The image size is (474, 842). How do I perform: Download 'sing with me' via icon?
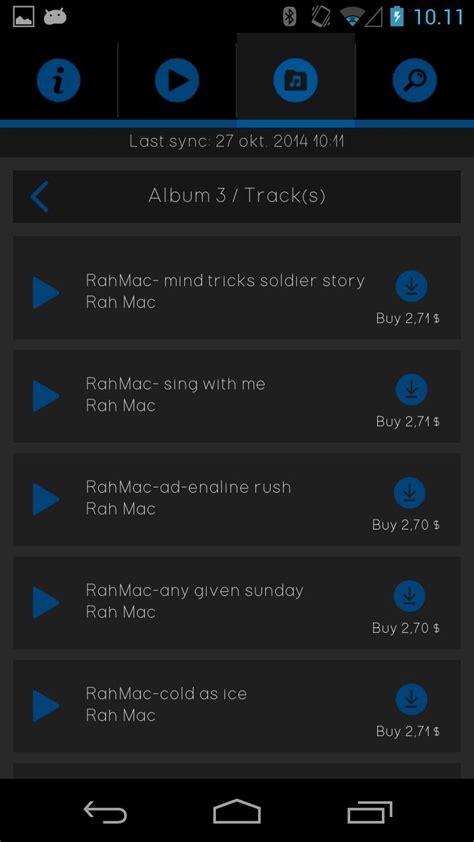pyautogui.click(x=412, y=389)
